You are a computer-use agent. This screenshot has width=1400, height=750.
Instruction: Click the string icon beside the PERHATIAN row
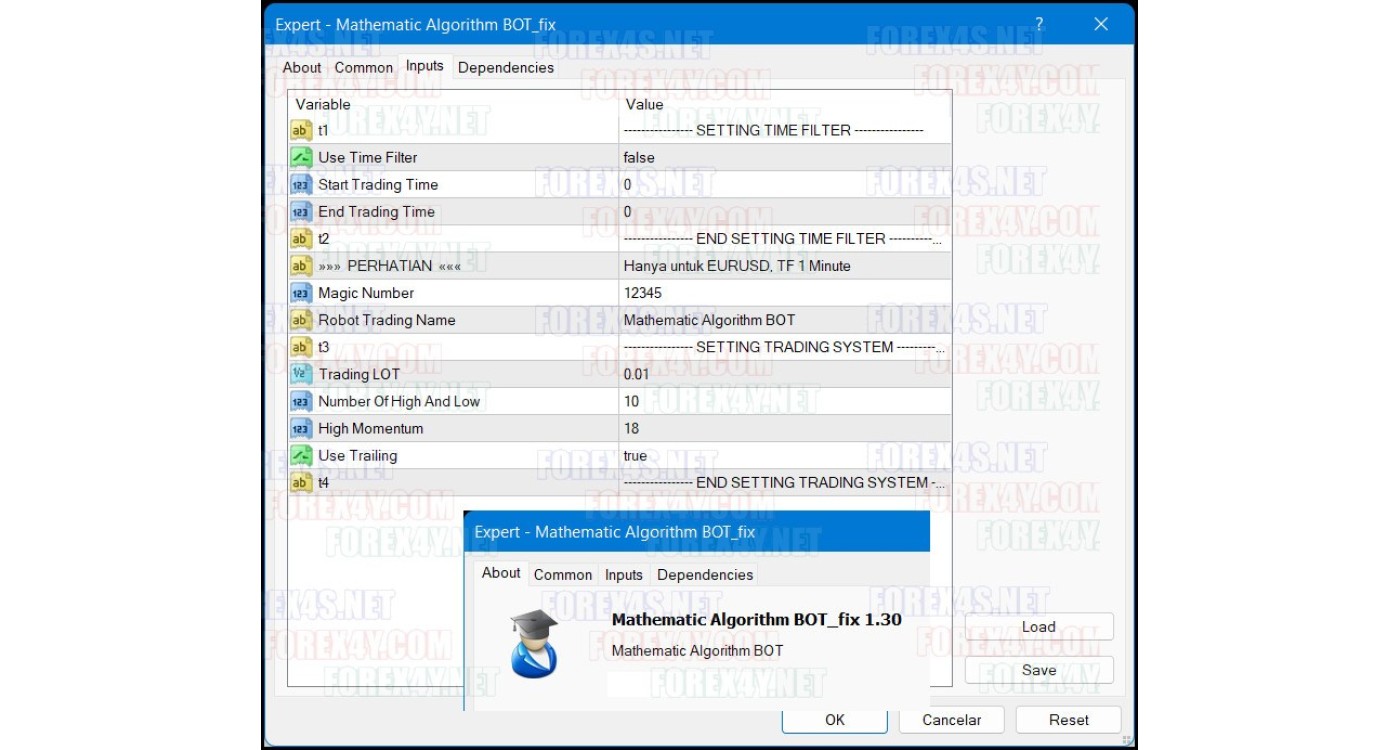tap(301, 265)
